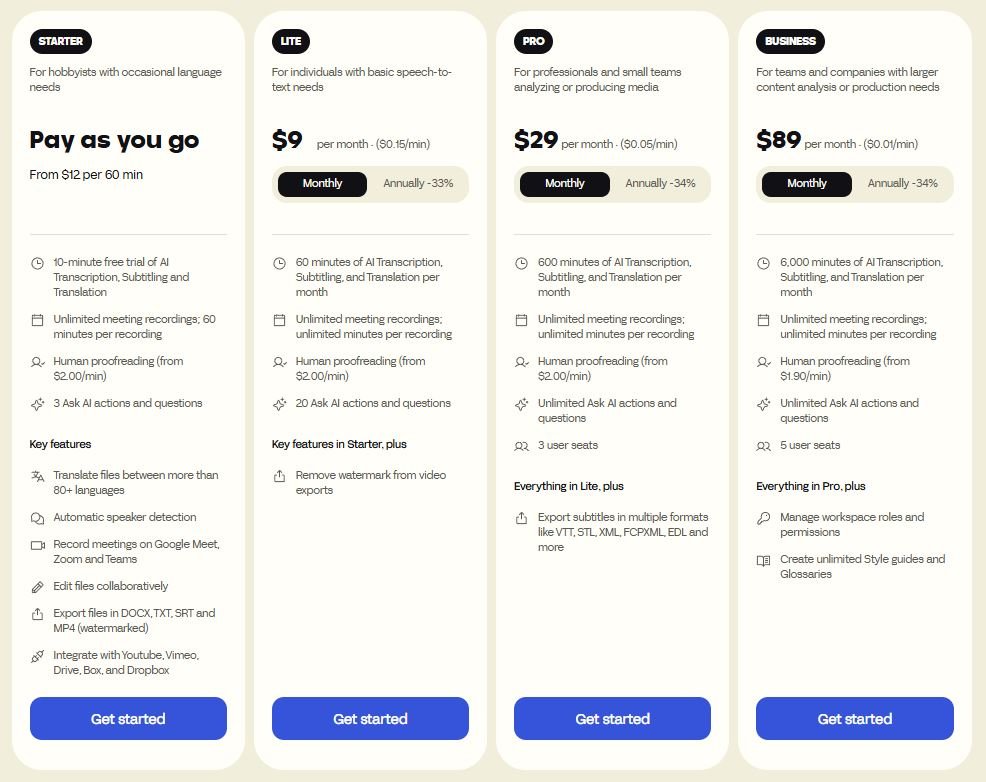
Task: Click the automatic speaker detection icon
Action: (38, 518)
